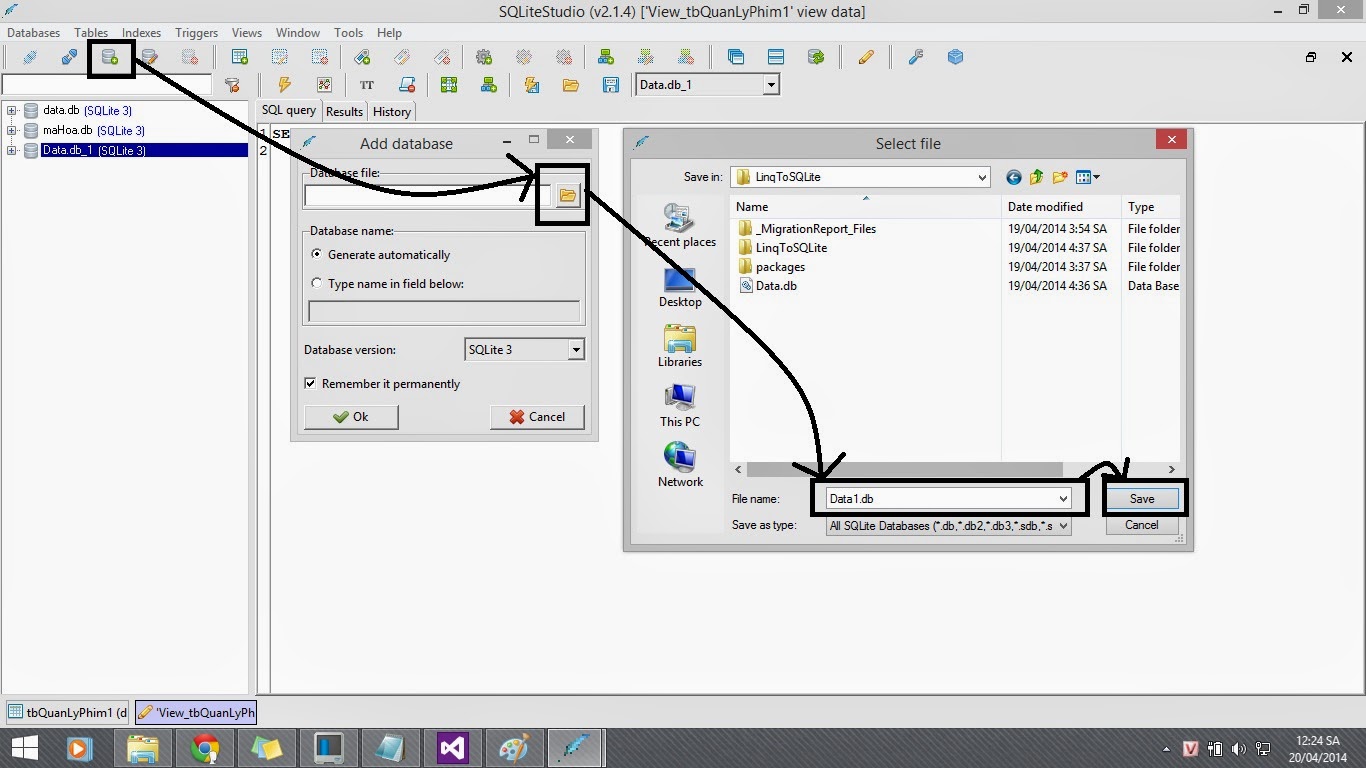Click the Save SQL to file floppy icon

pos(611,85)
